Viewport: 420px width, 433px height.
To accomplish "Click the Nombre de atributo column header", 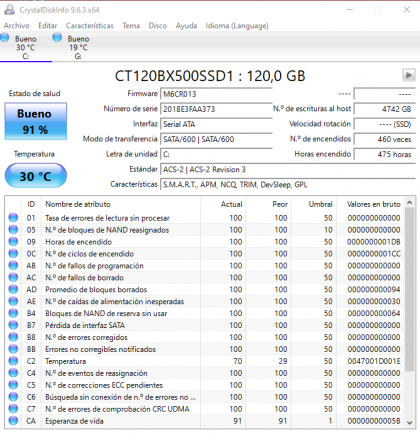I will 121,204.
